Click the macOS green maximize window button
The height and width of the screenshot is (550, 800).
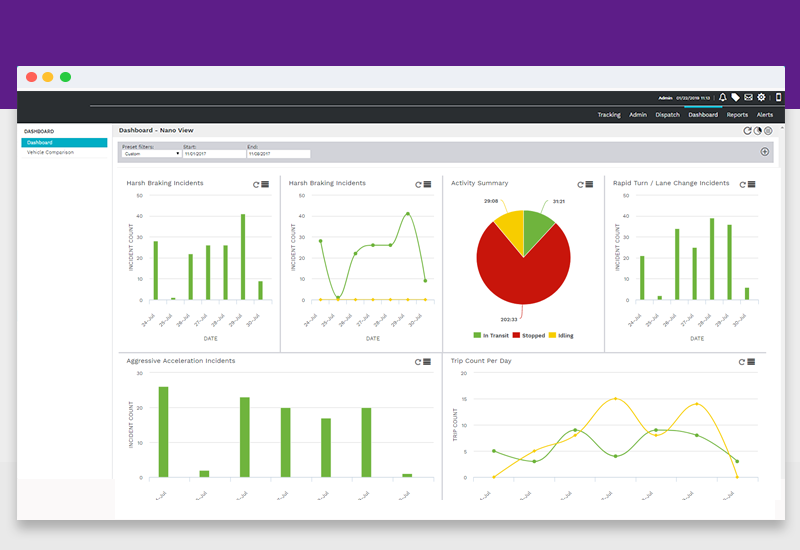click(x=65, y=77)
